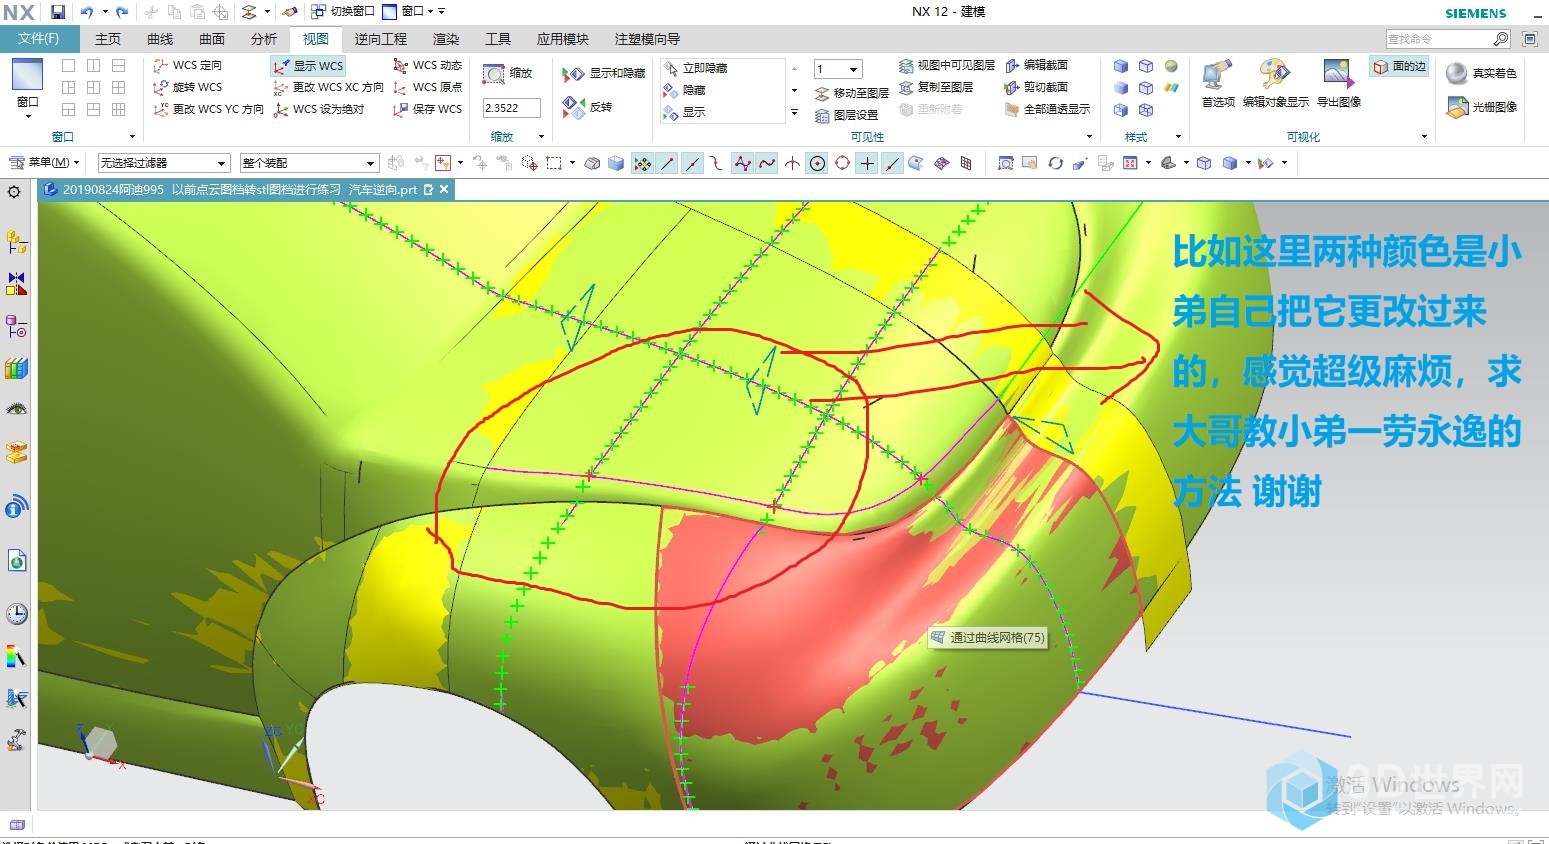Screen dimensions: 1549x844
Task: Open the 整个装配 scope dropdown
Action: pyautogui.click(x=309, y=163)
